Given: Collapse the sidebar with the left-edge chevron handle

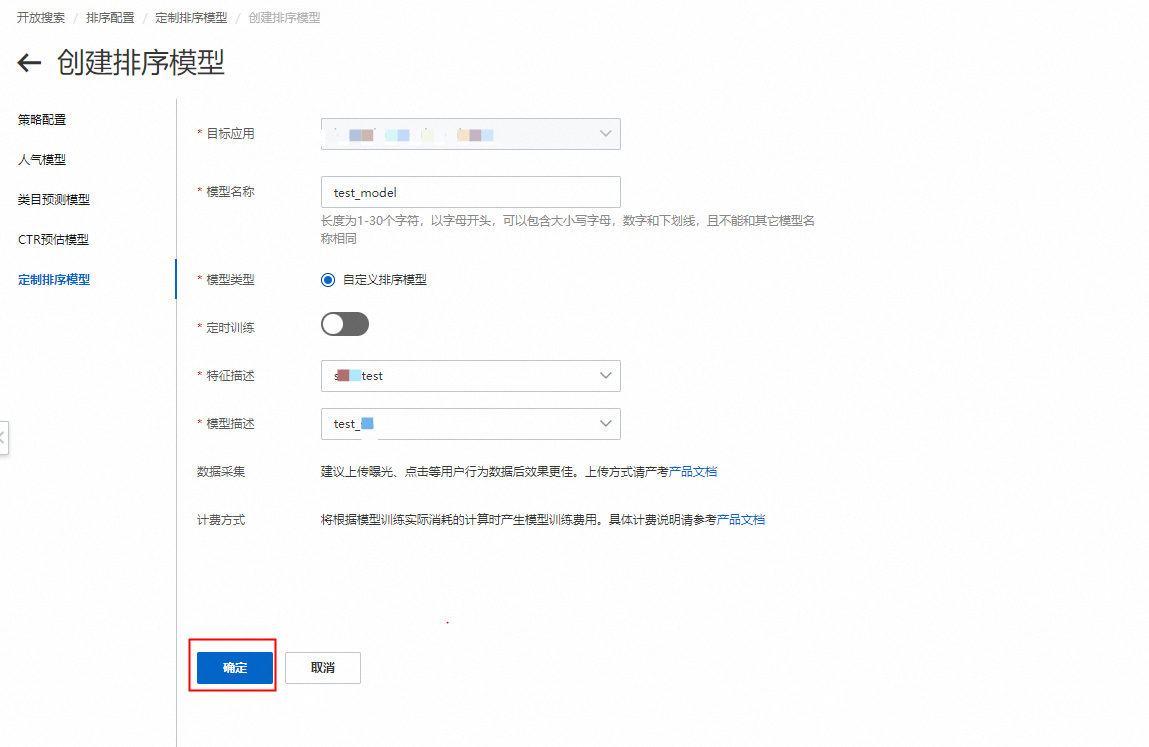Looking at the screenshot, I should coord(4,438).
